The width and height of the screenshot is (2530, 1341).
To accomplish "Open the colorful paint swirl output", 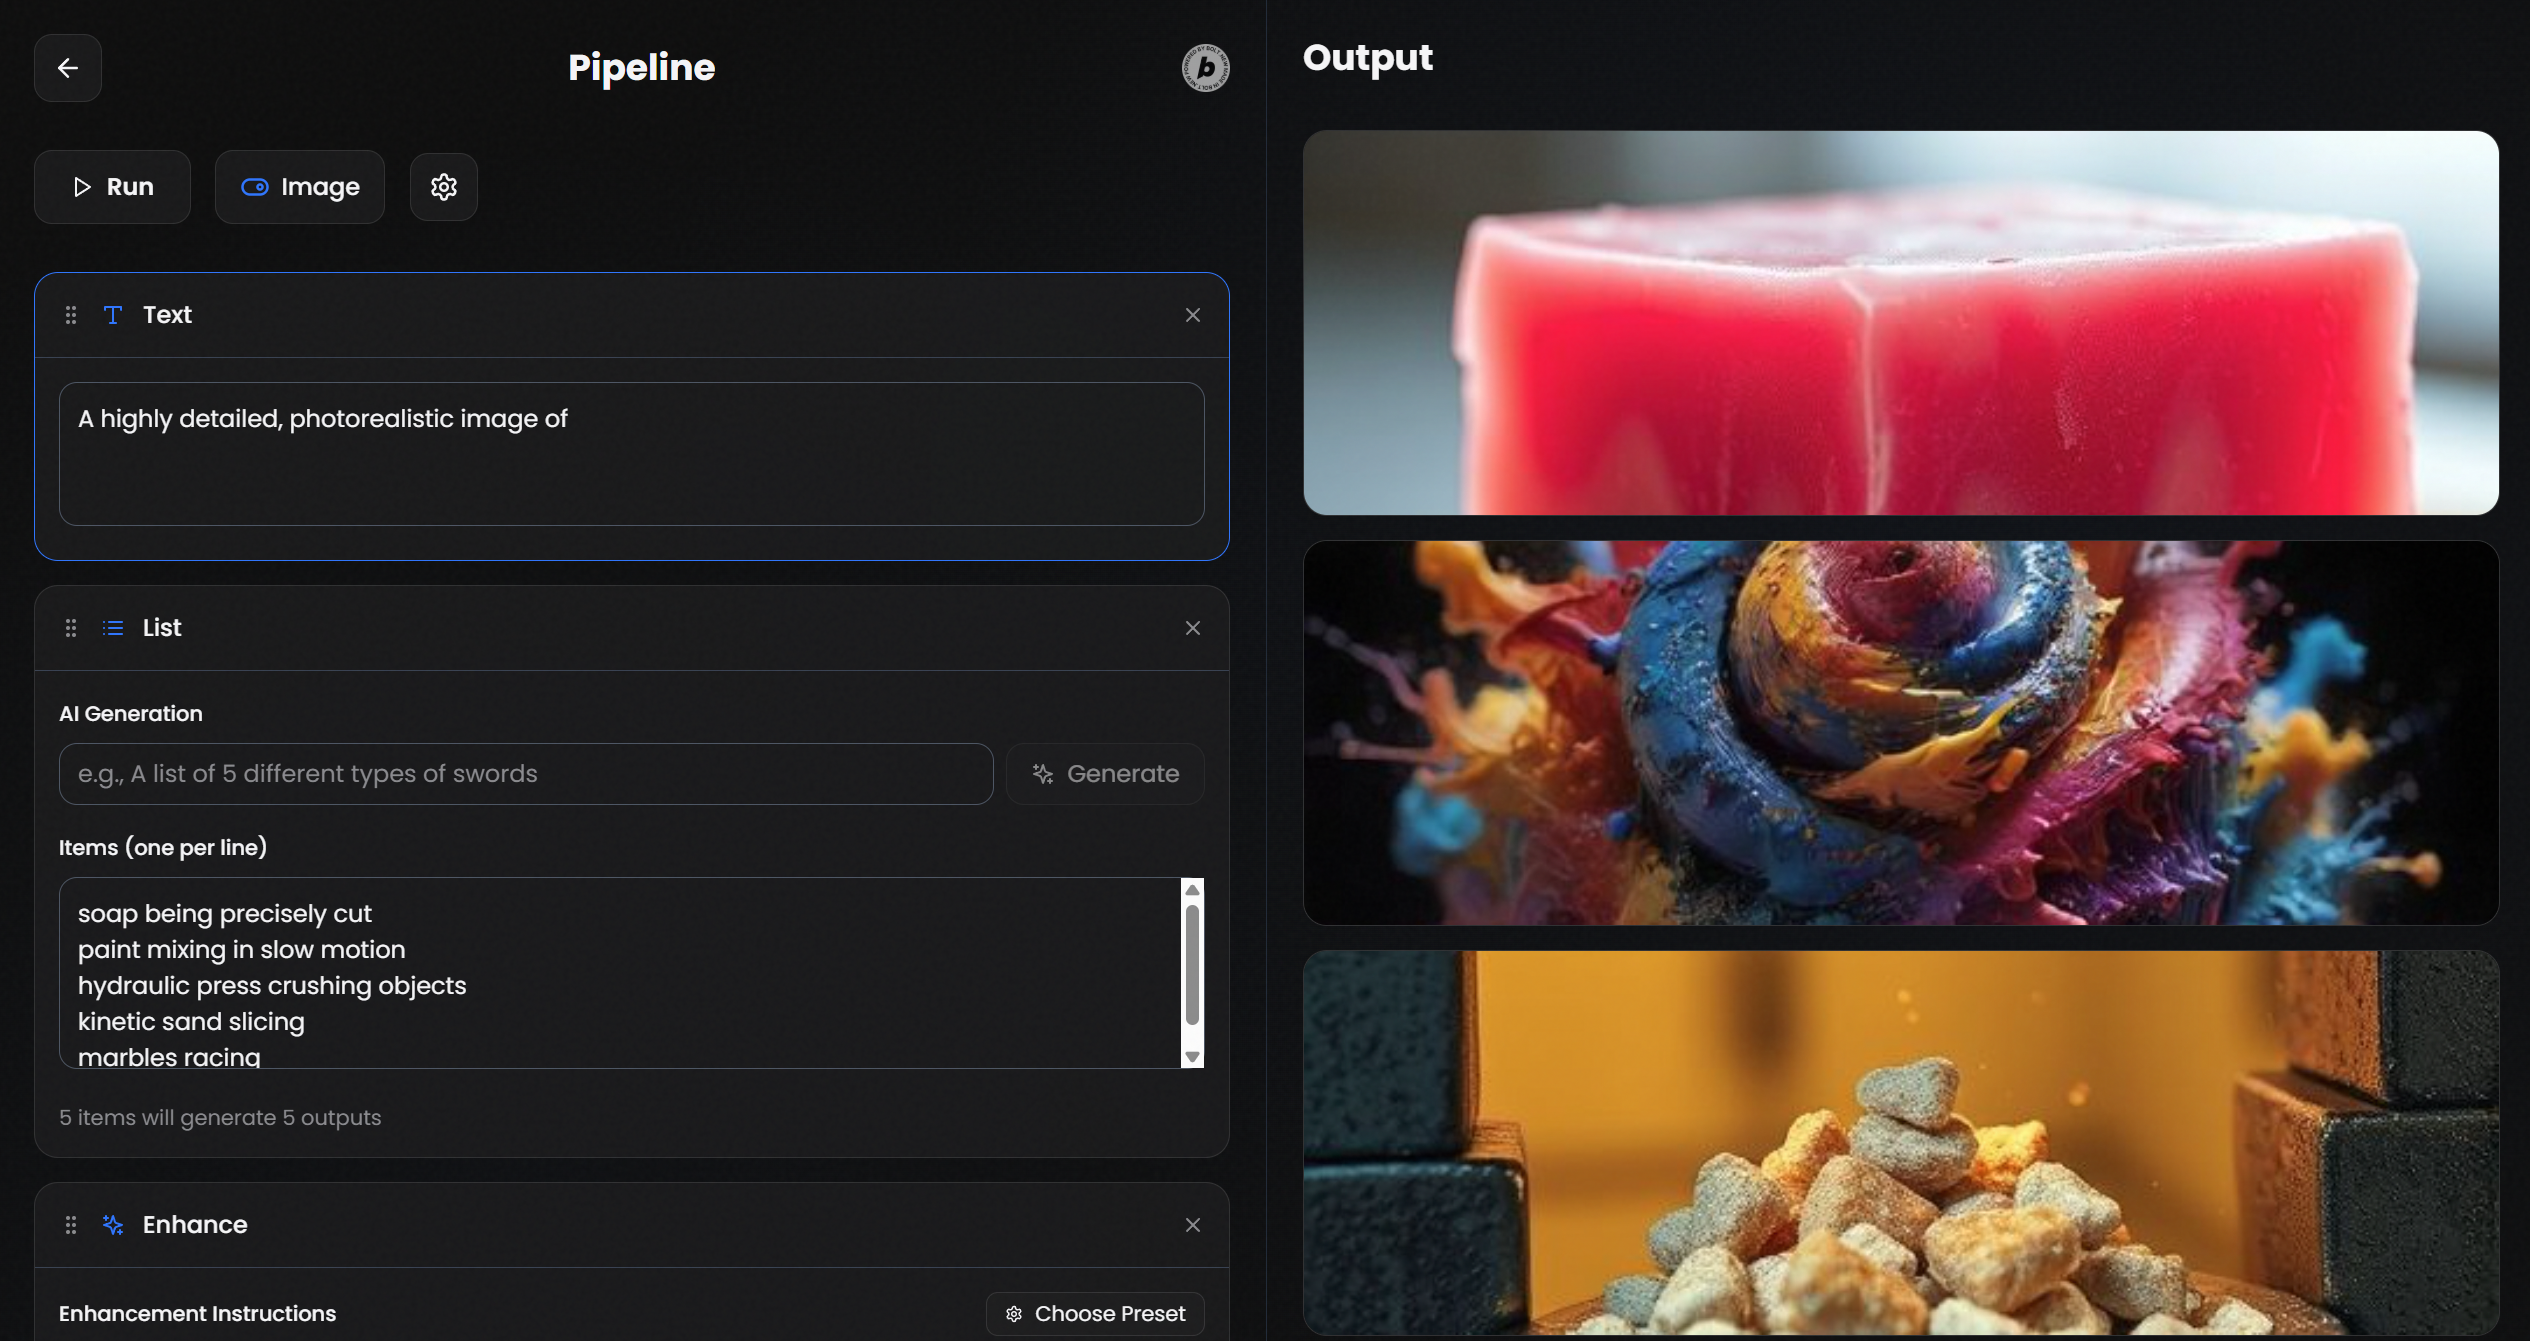I will coord(1900,733).
